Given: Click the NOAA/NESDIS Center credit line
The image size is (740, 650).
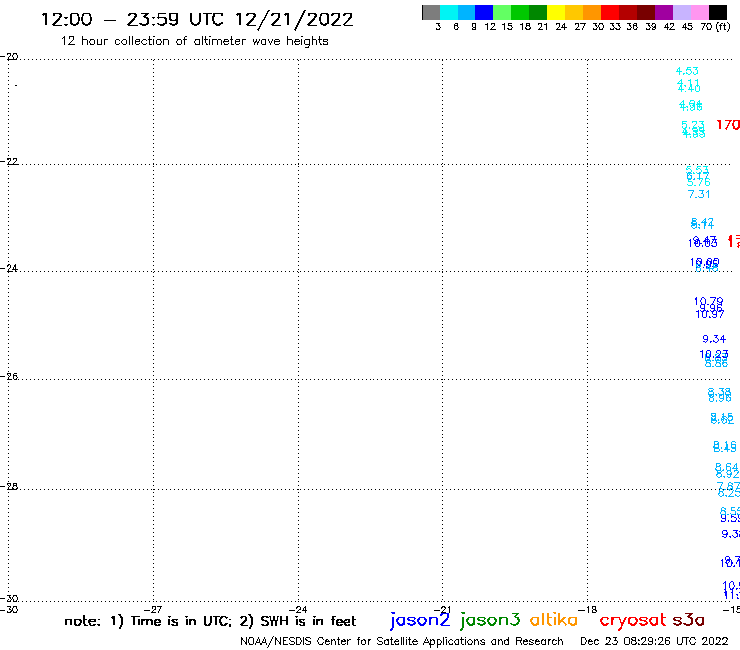Looking at the screenshot, I should click(x=402, y=641).
